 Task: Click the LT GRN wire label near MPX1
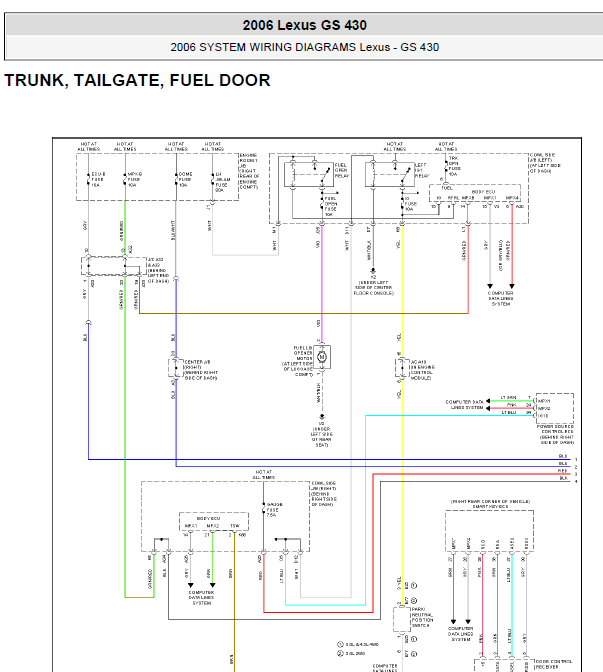(509, 397)
